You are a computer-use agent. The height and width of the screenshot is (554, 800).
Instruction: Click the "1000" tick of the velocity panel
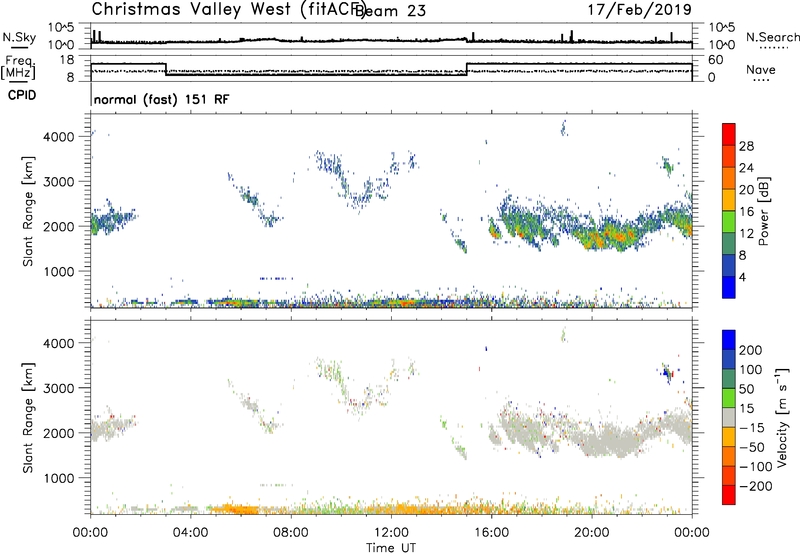pyautogui.click(x=59, y=478)
